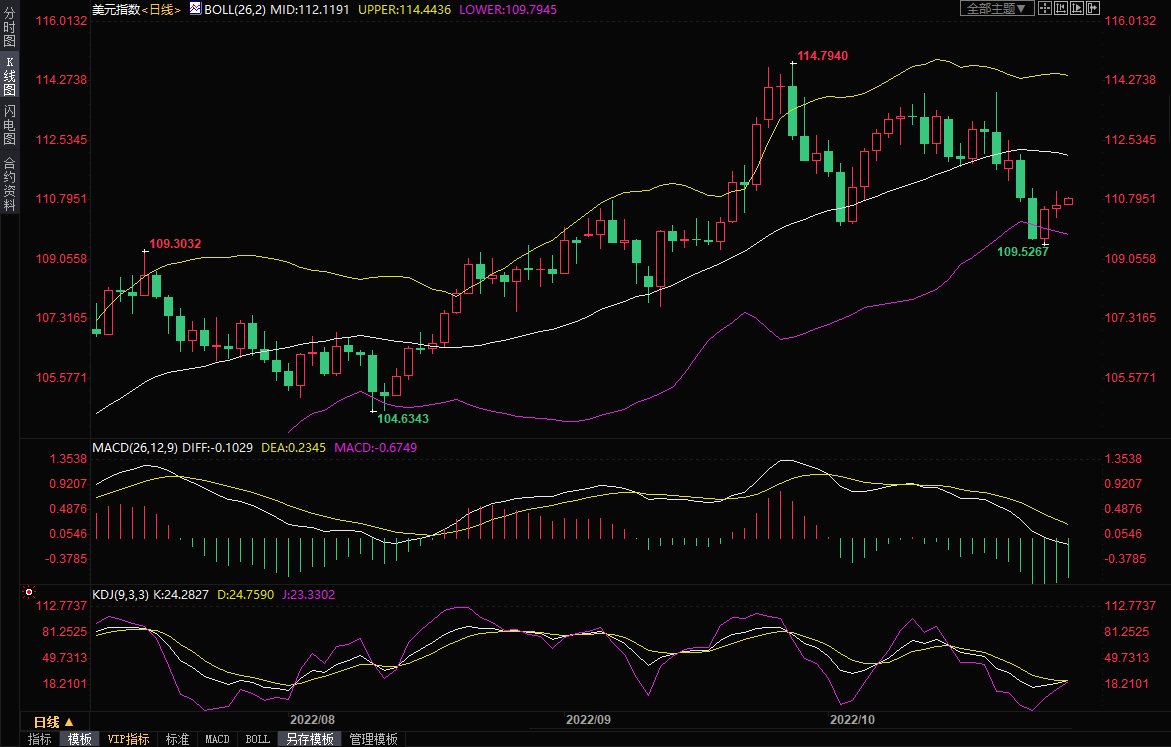
Task: Enable the 标准 template
Action: tap(177, 739)
